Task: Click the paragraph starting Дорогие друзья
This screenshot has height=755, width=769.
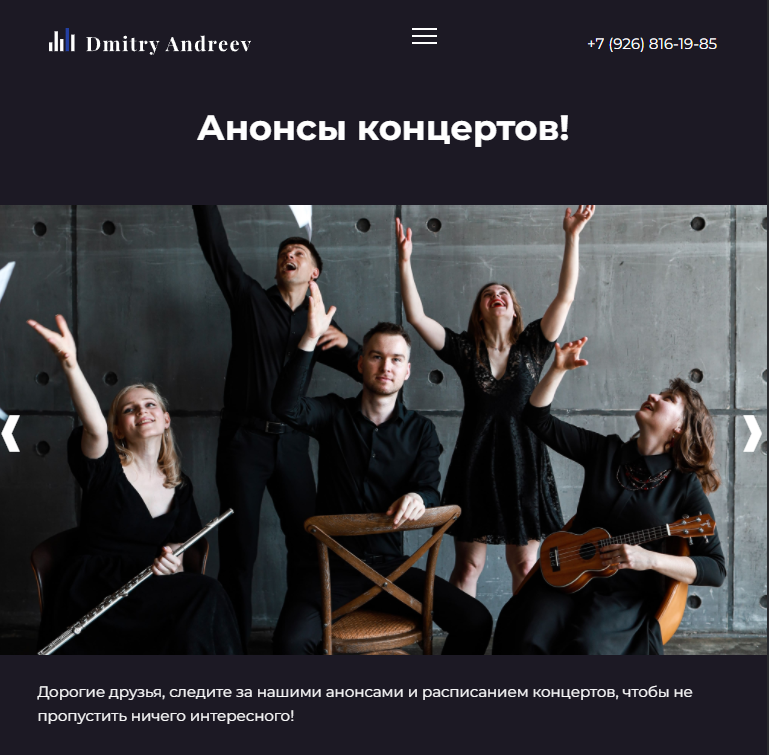Action: 365,704
